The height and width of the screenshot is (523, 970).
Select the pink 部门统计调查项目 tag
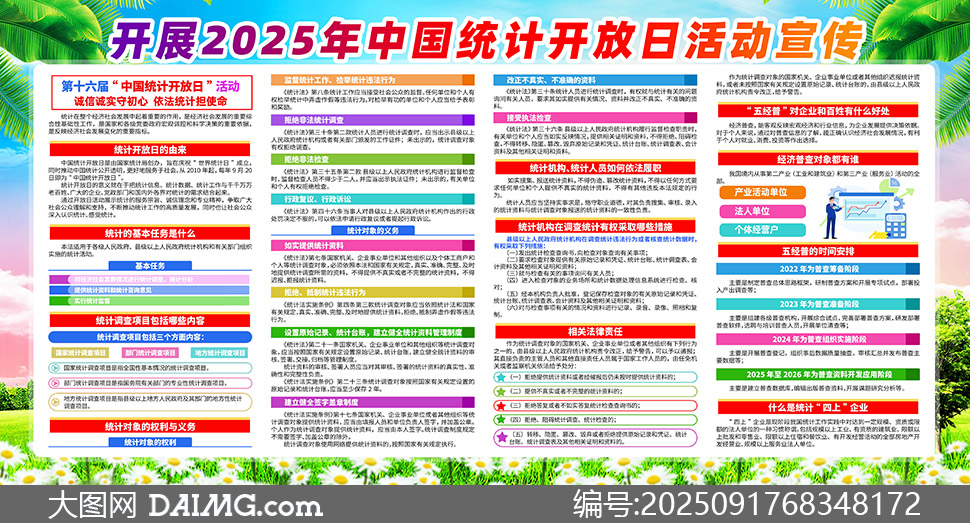point(150,353)
